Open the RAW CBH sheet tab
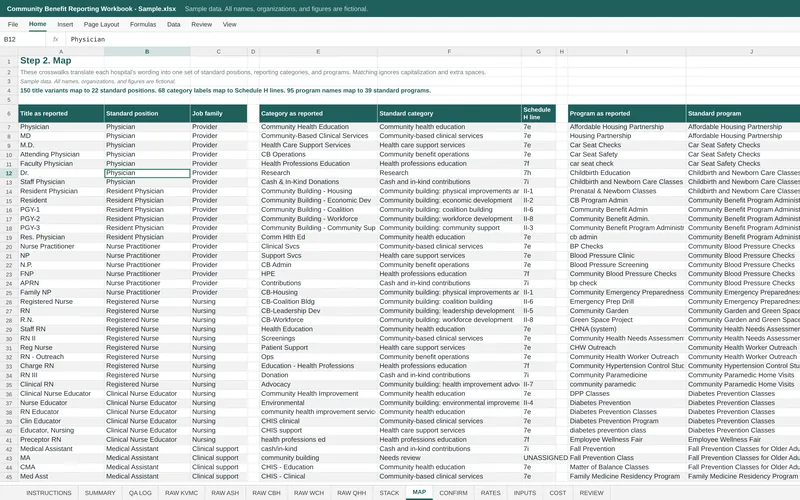The width and height of the screenshot is (800, 500). [x=266, y=493]
